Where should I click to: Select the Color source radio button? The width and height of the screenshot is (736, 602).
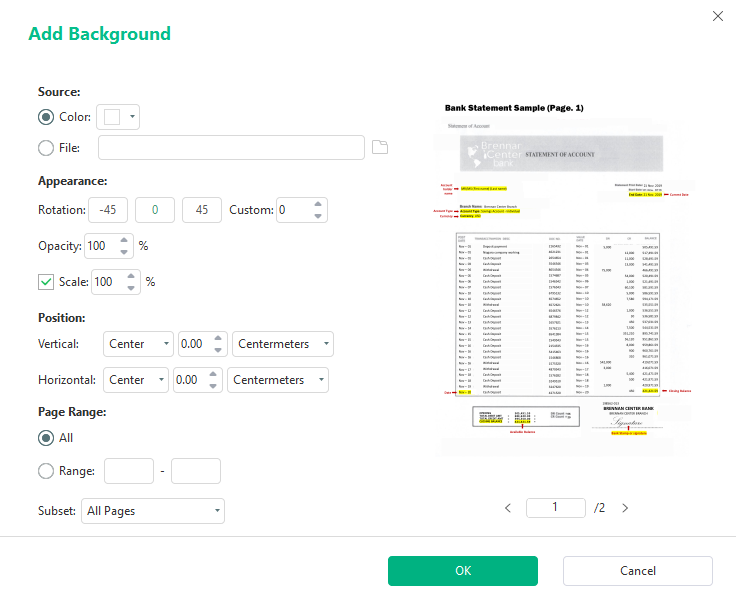[46, 117]
